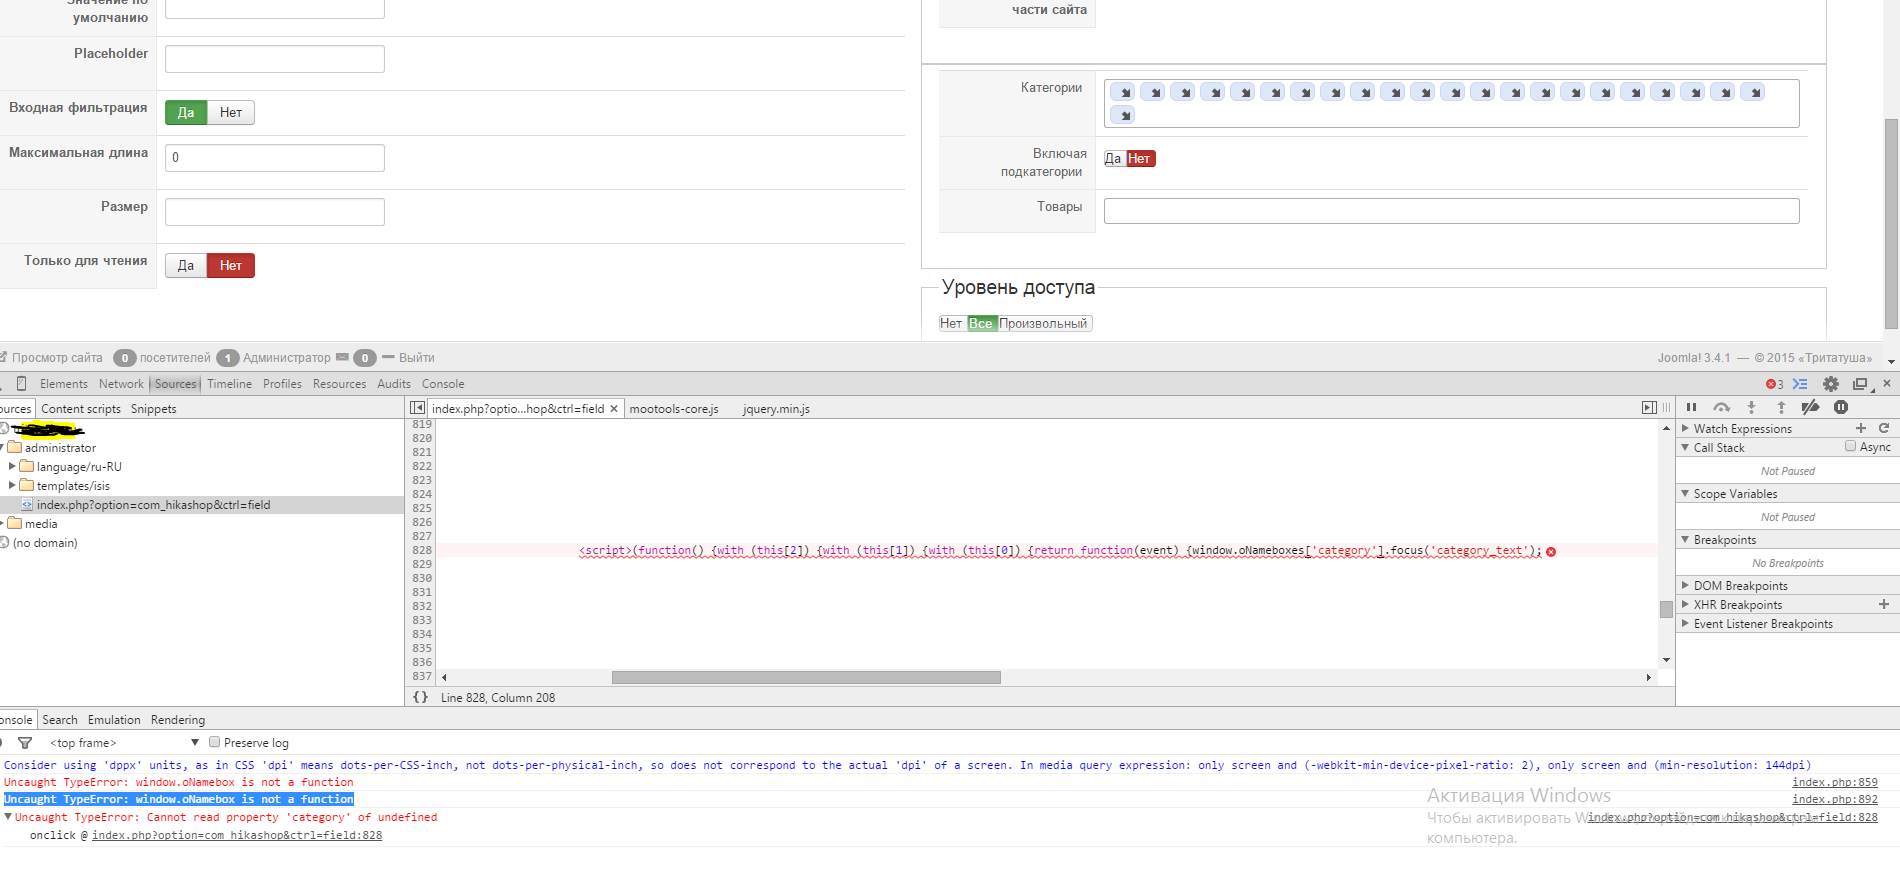This screenshot has width=1900, height=881.
Task: Switch to Elements panel tab
Action: click(x=64, y=384)
